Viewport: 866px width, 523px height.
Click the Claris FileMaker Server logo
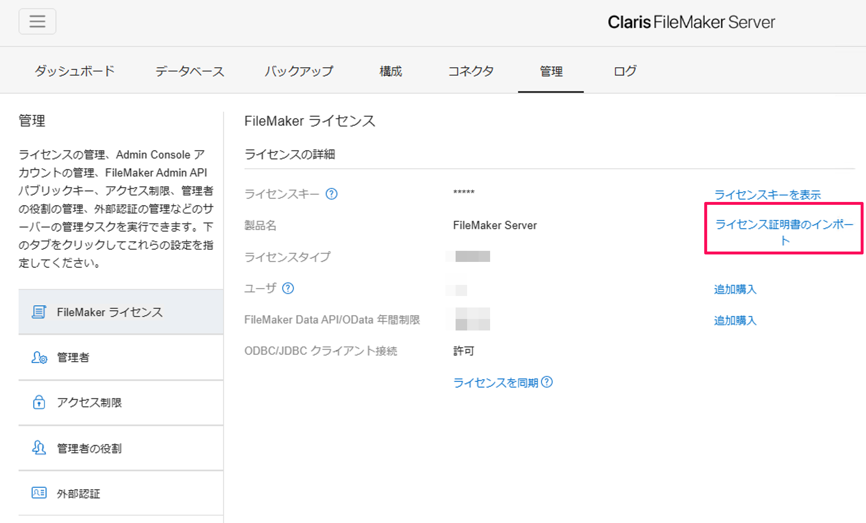(691, 22)
